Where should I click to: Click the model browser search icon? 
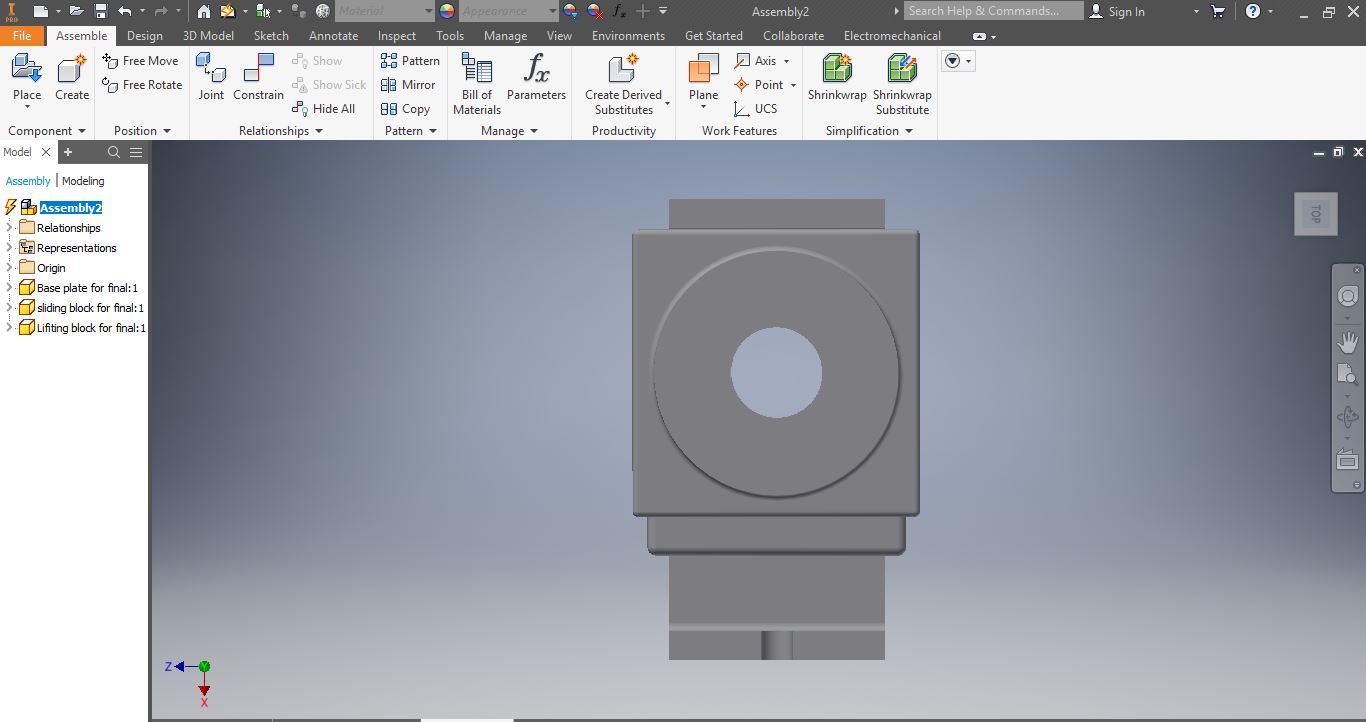pyautogui.click(x=114, y=152)
